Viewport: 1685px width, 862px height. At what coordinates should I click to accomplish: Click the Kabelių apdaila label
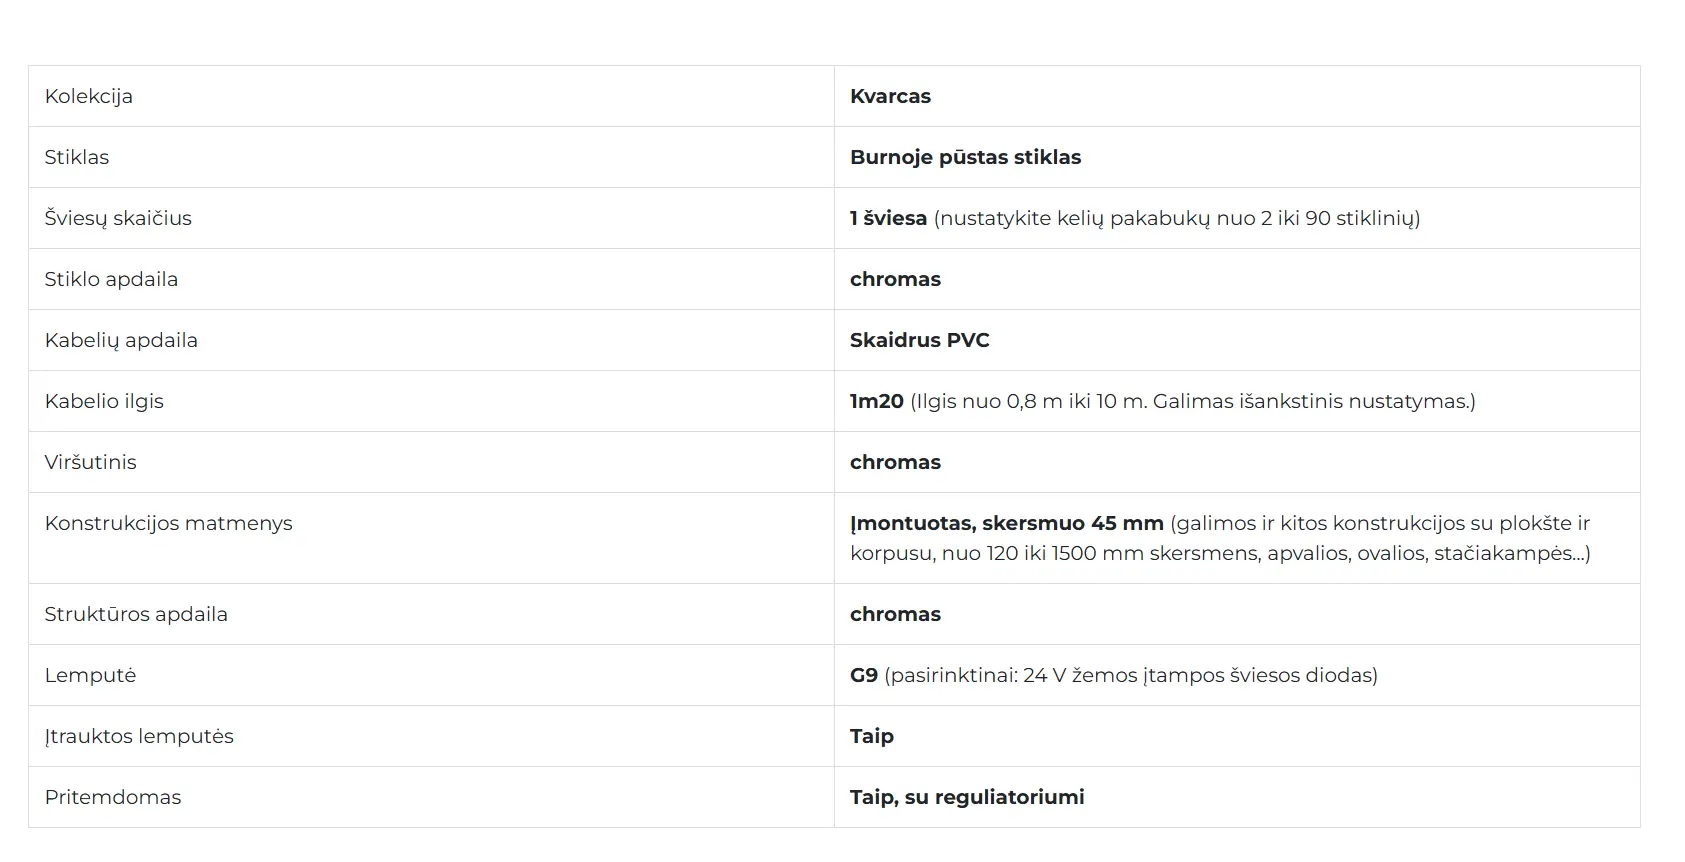(x=121, y=341)
